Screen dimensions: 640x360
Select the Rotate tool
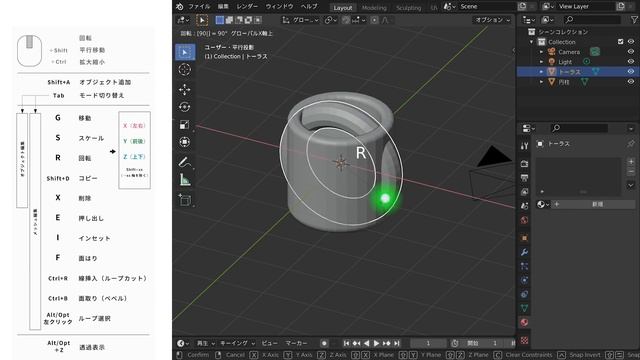[x=184, y=107]
